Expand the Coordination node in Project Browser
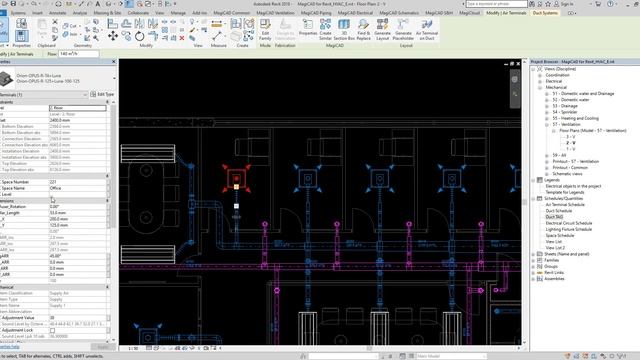This screenshot has width=640, height=360. point(540,75)
